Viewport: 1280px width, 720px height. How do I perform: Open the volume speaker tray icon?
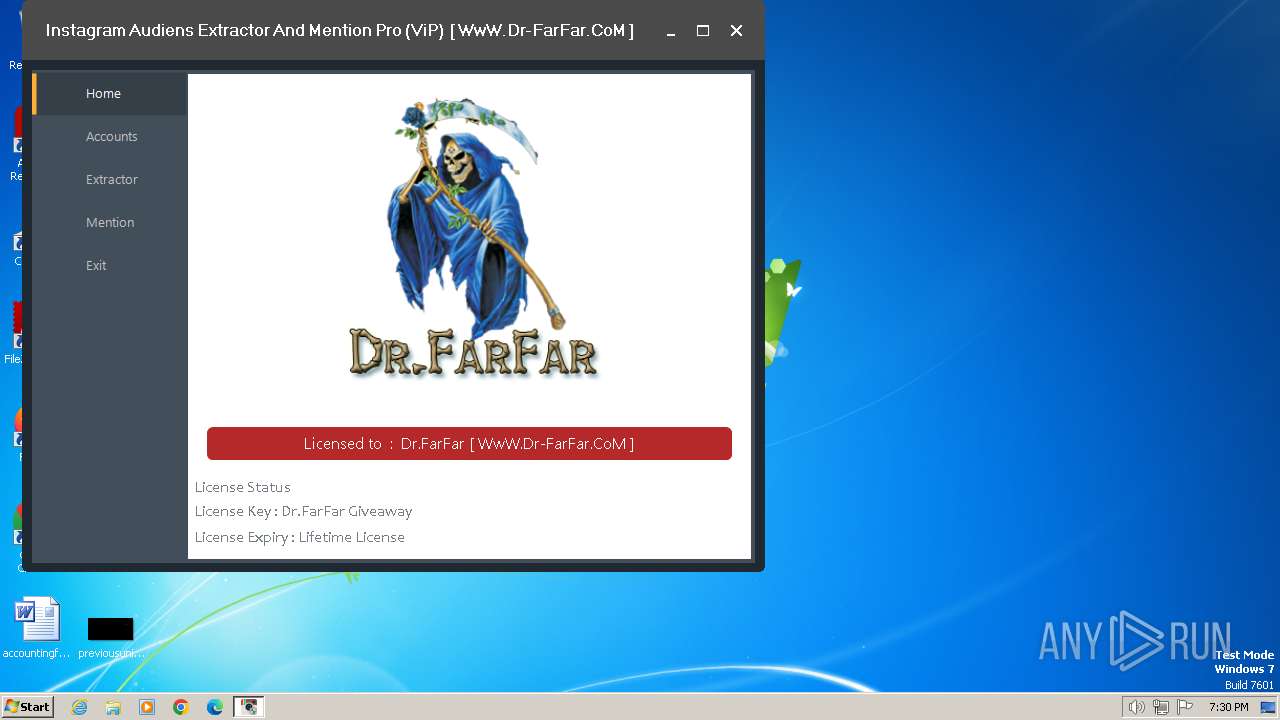(x=1136, y=707)
